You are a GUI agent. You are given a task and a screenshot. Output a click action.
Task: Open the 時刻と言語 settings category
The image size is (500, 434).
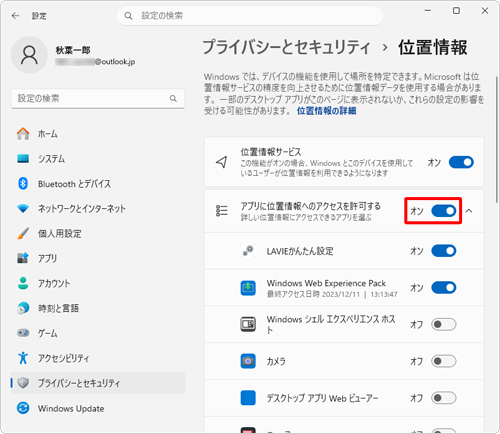(98, 308)
